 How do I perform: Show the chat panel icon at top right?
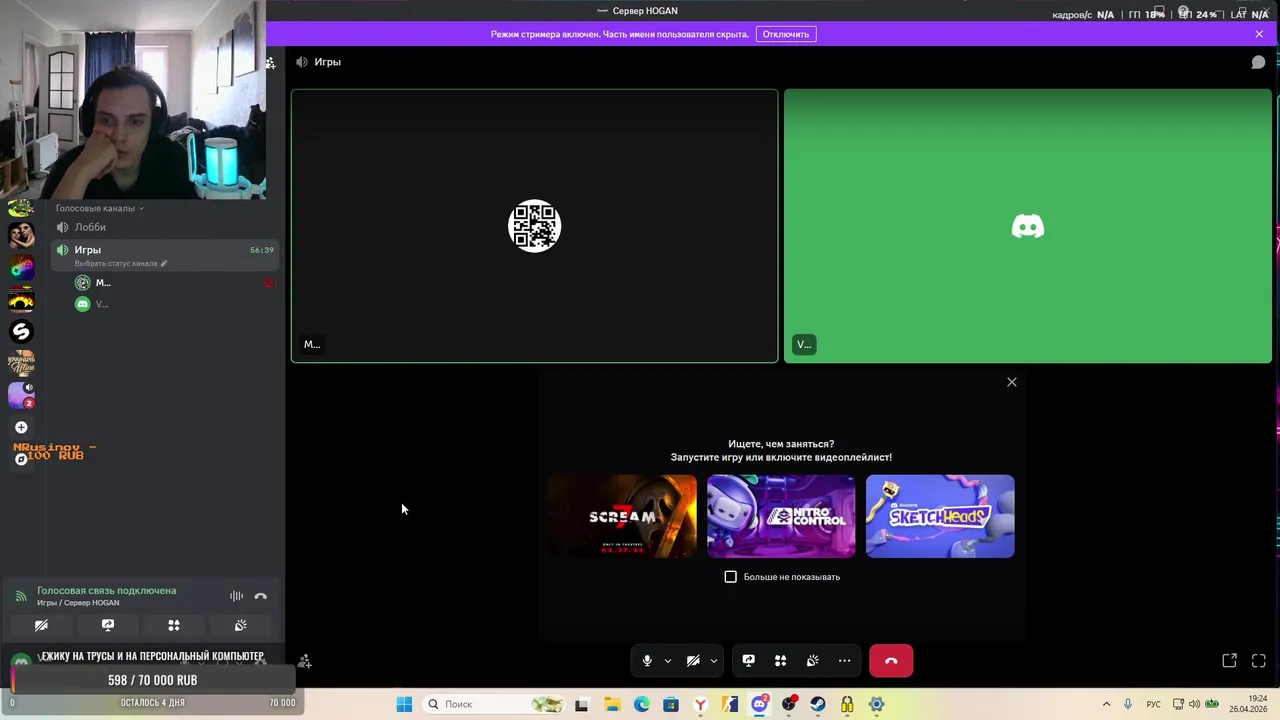click(x=1258, y=62)
